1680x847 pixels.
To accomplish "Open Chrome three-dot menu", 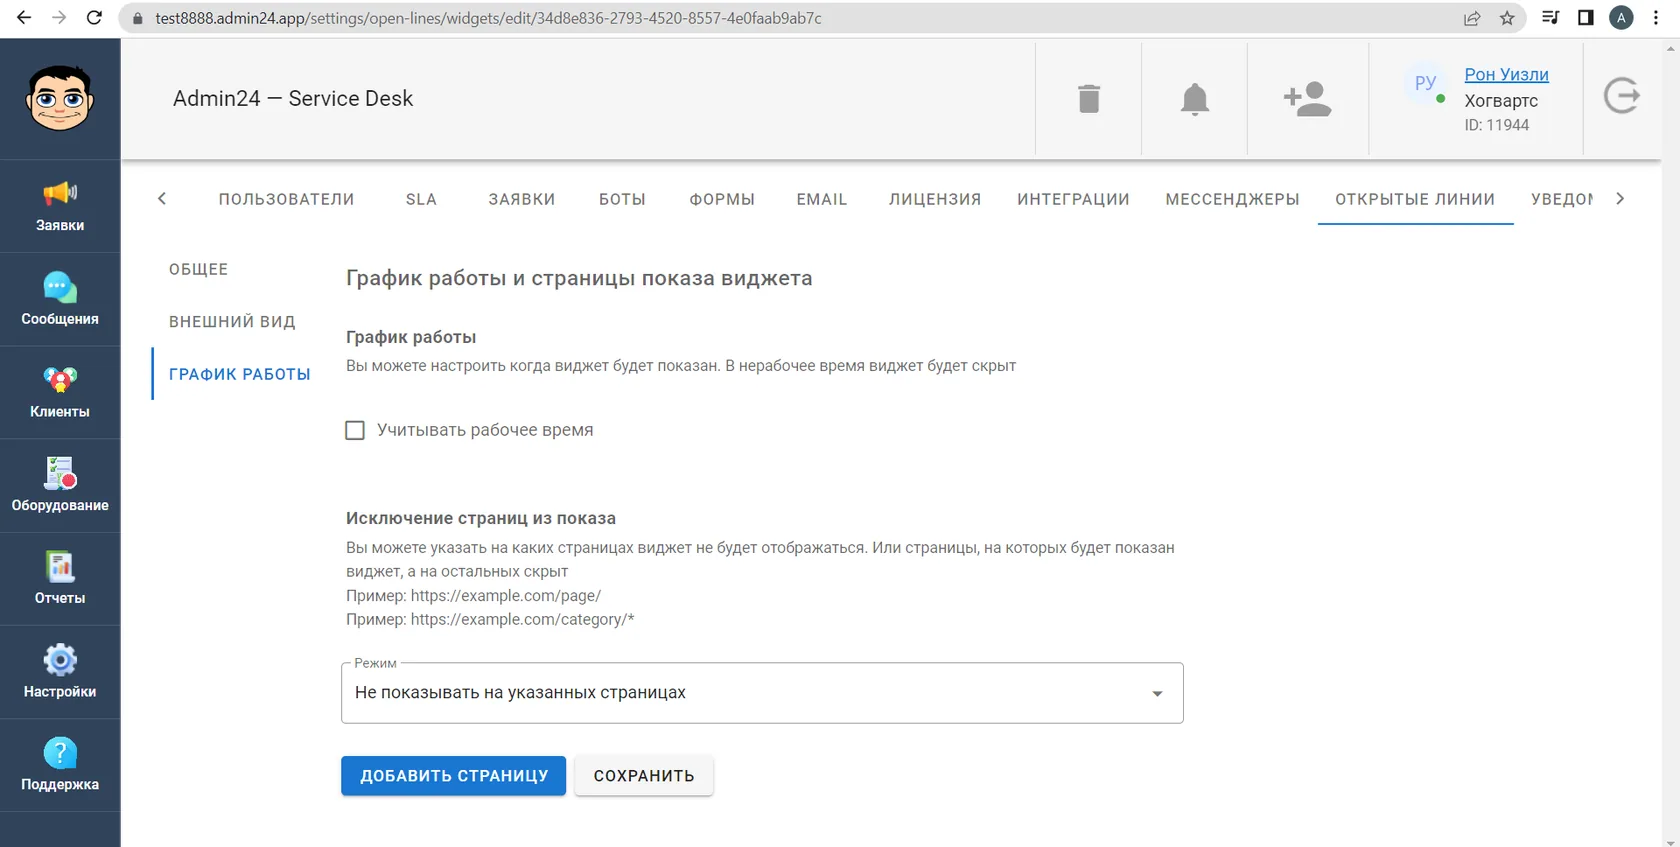I will (1656, 18).
